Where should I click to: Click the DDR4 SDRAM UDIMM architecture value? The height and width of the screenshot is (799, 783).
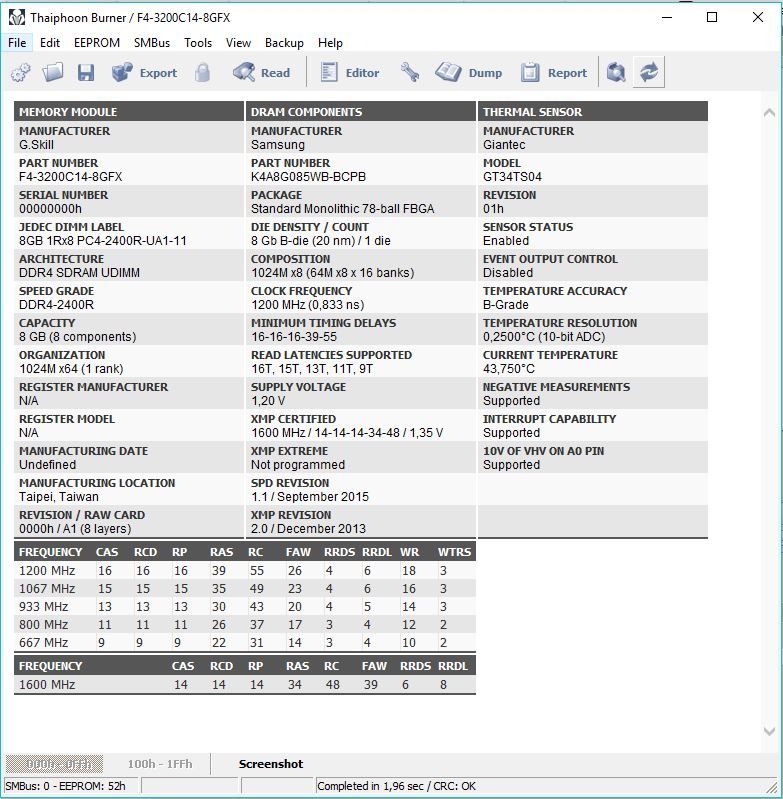point(79,273)
